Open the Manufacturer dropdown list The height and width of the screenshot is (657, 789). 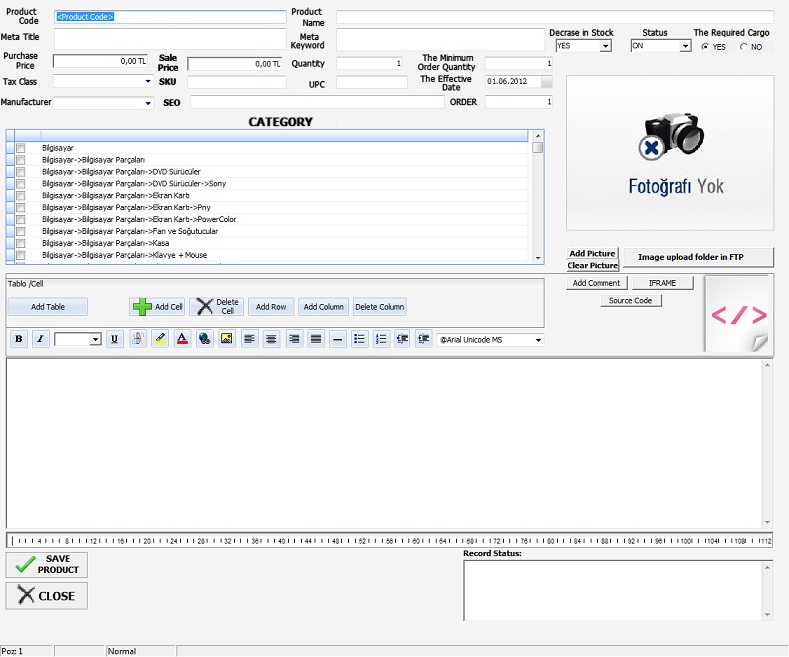pyautogui.click(x=148, y=102)
